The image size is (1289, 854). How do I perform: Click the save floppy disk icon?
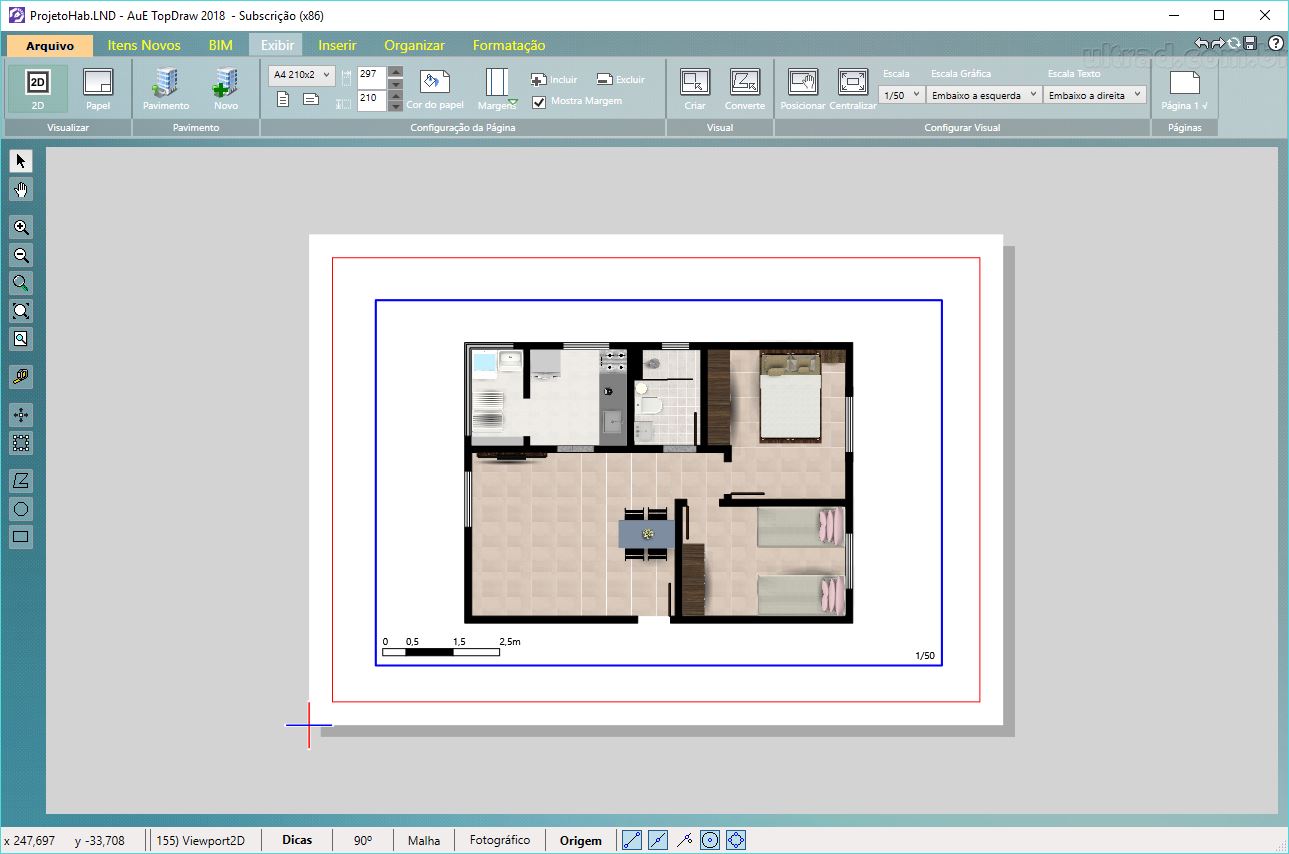(x=1250, y=44)
